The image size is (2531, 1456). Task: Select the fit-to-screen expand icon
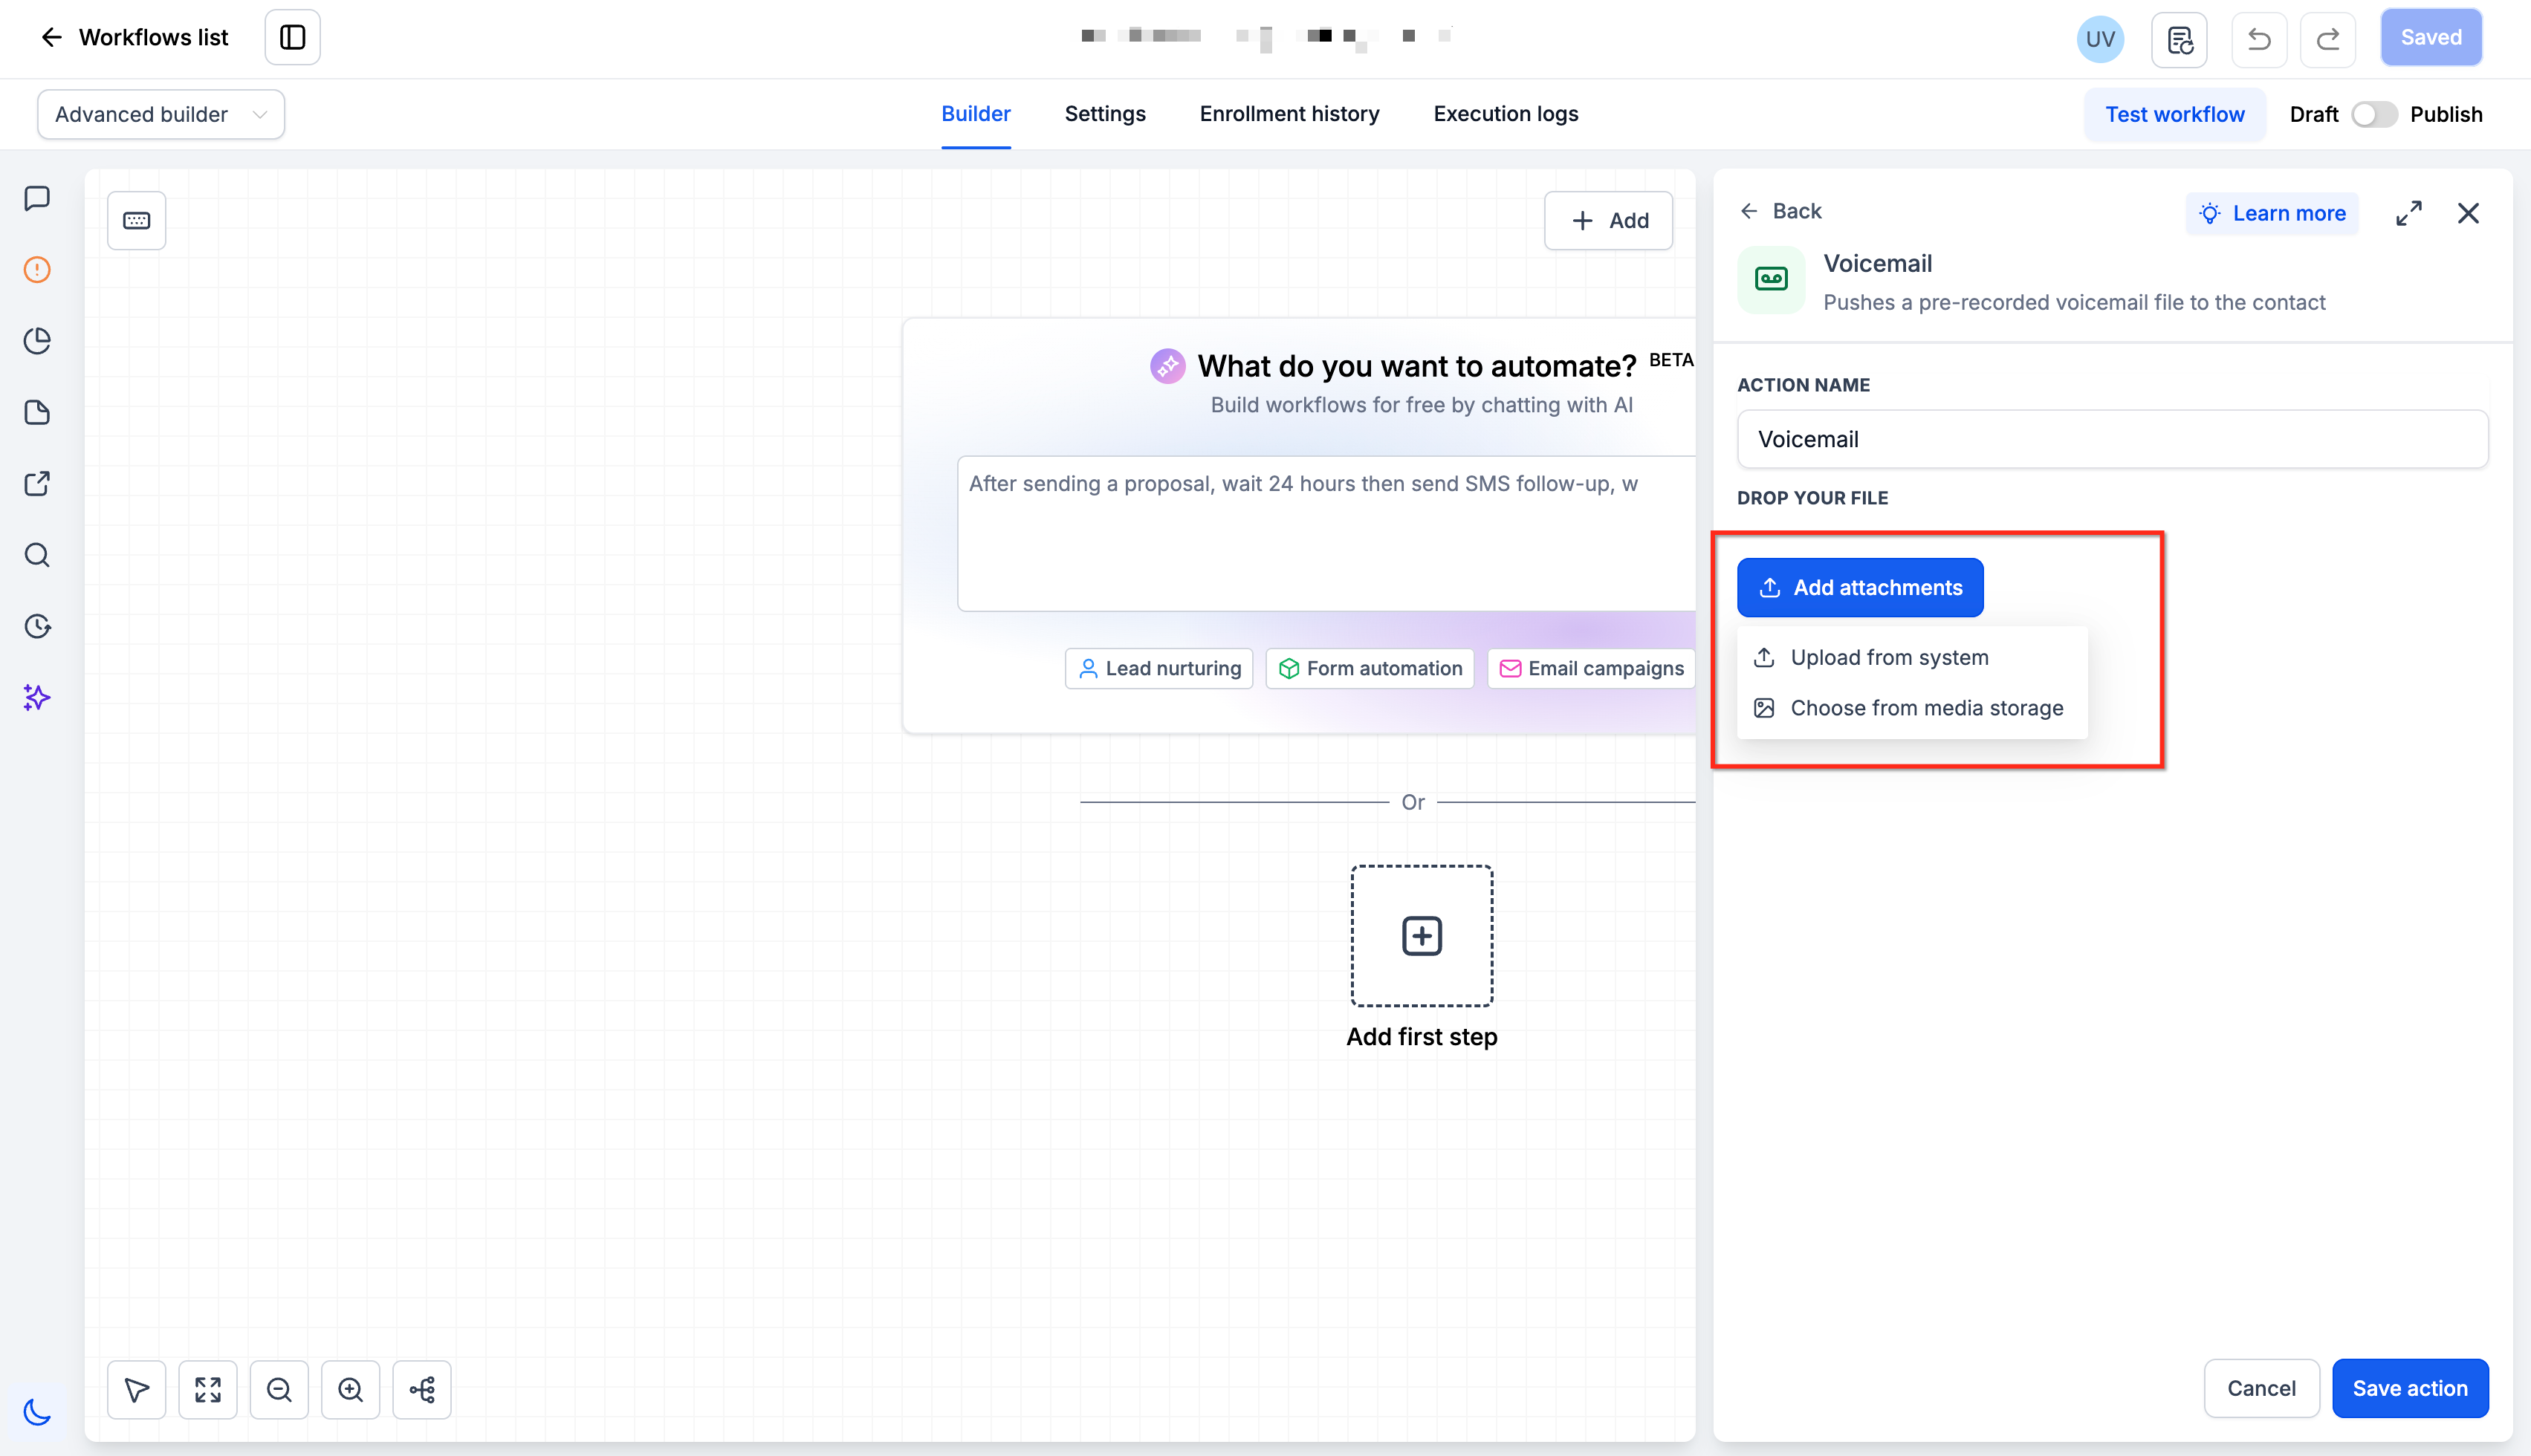pos(208,1389)
